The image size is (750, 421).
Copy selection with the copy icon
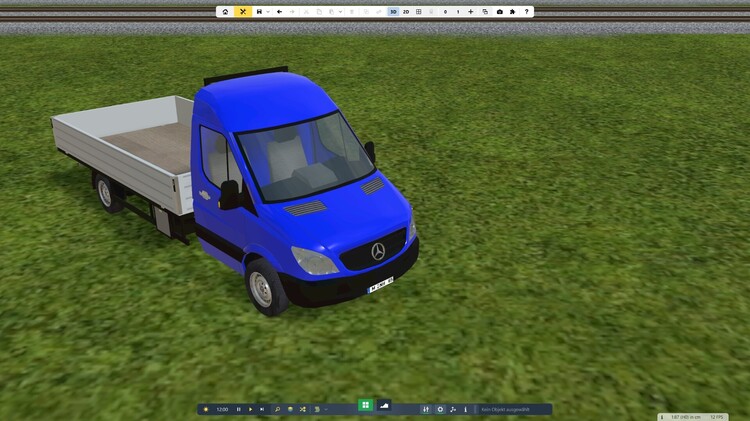click(319, 11)
